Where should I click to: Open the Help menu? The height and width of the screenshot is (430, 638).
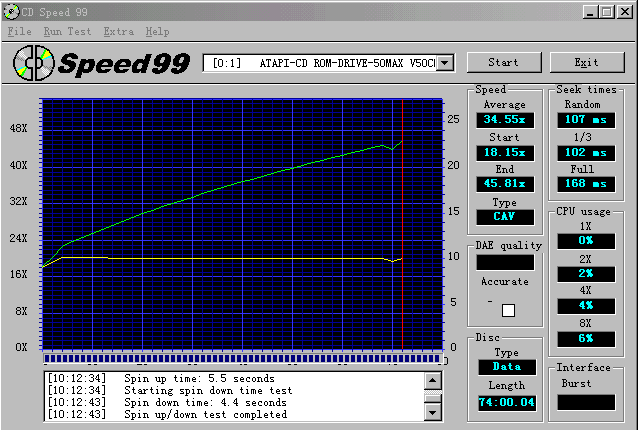(157, 32)
